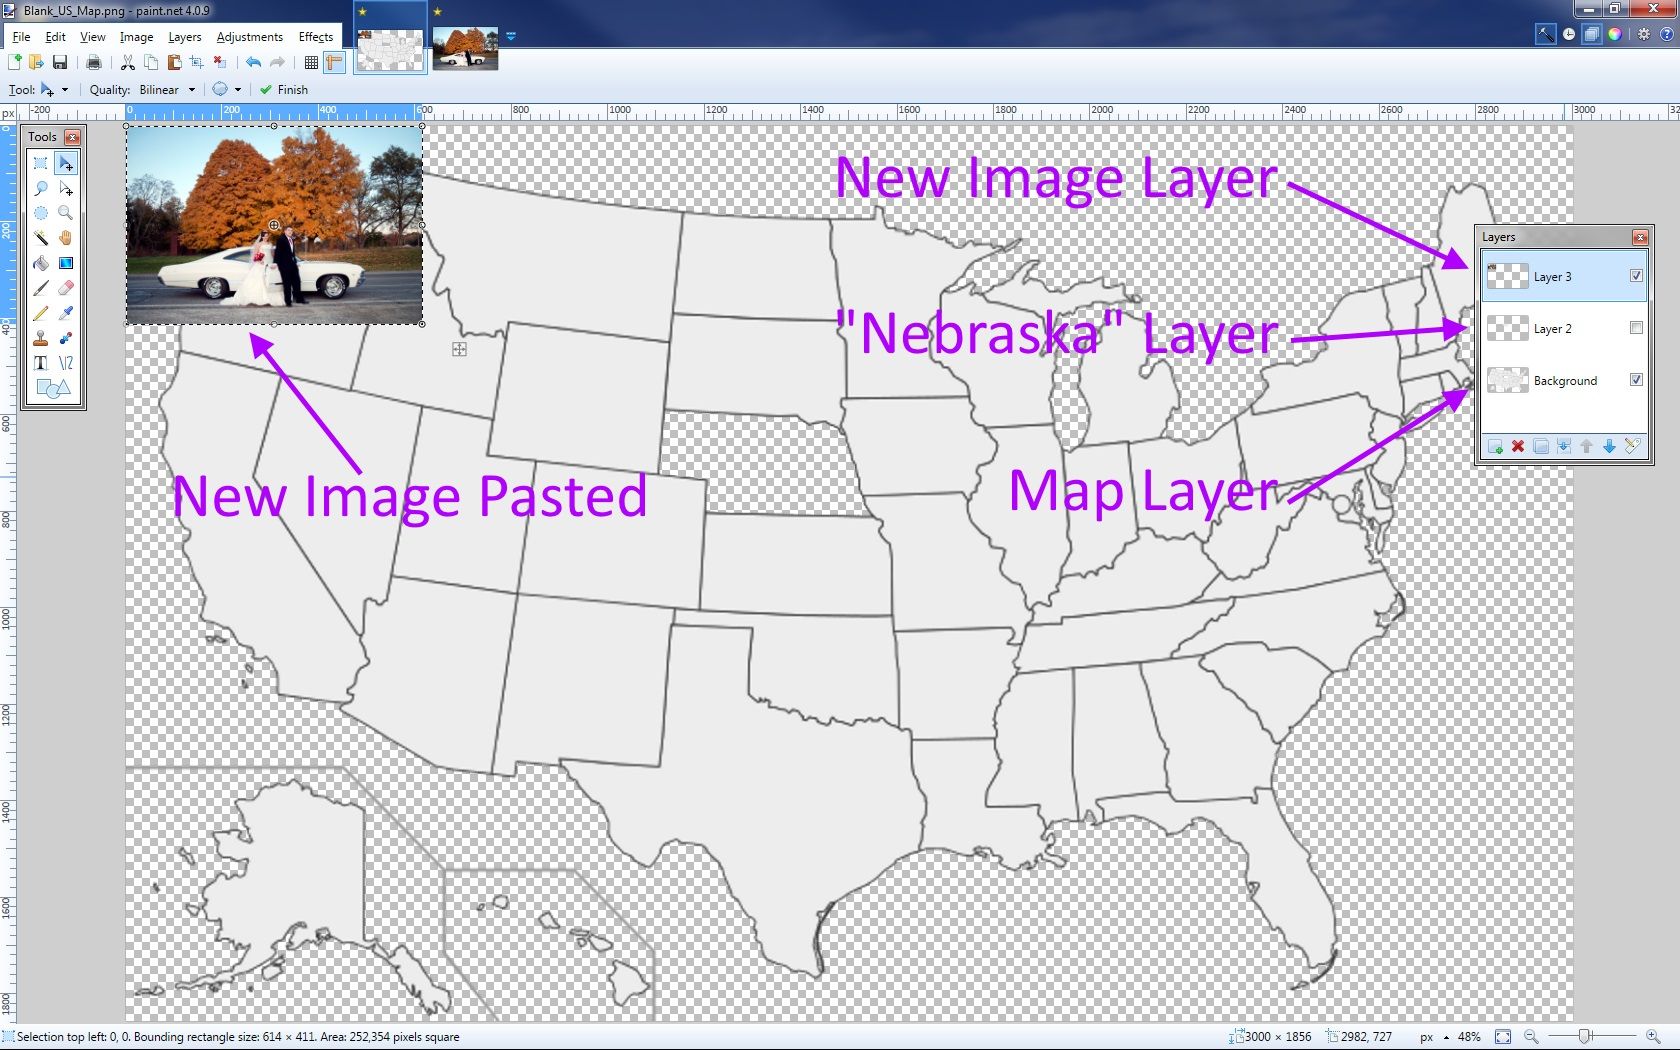
Task: Expand the selection mode dropdown next to Quality
Action: point(237,89)
